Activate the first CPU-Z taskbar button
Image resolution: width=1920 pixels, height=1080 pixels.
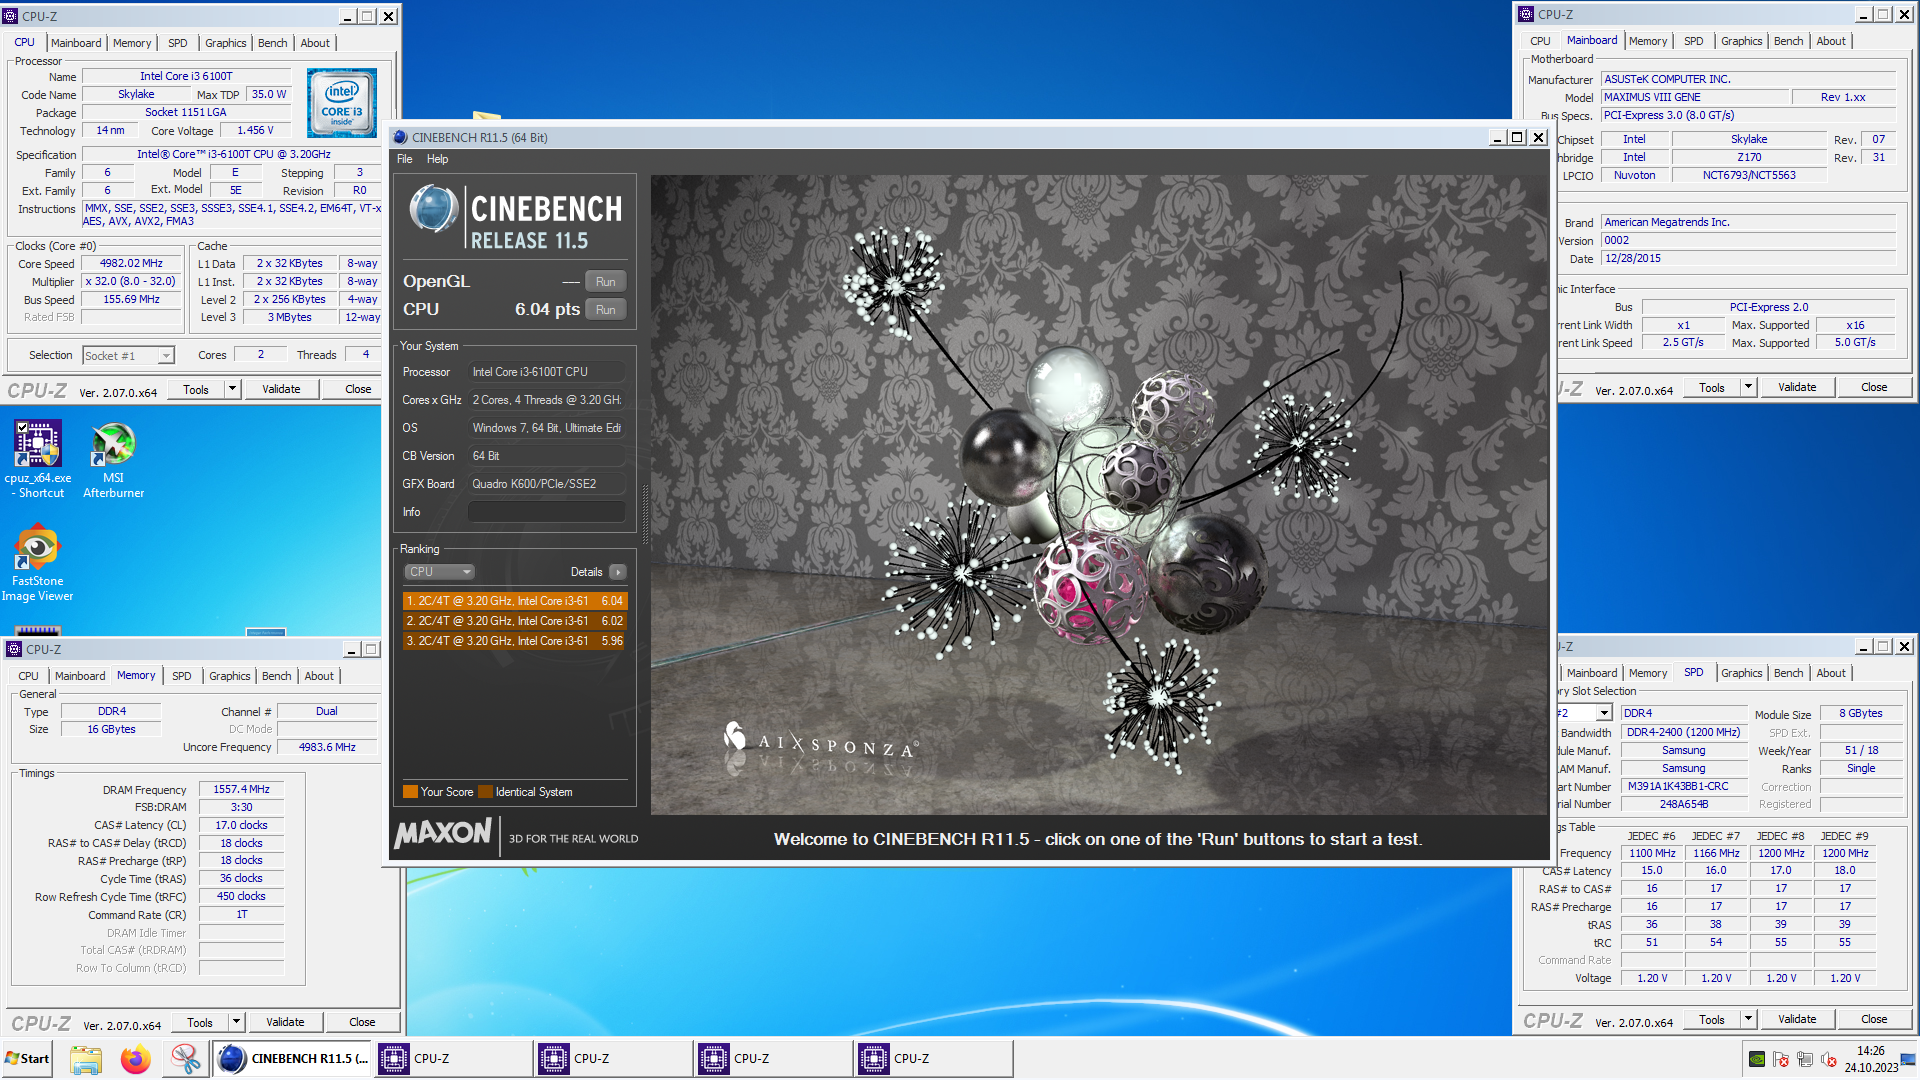click(x=454, y=1059)
